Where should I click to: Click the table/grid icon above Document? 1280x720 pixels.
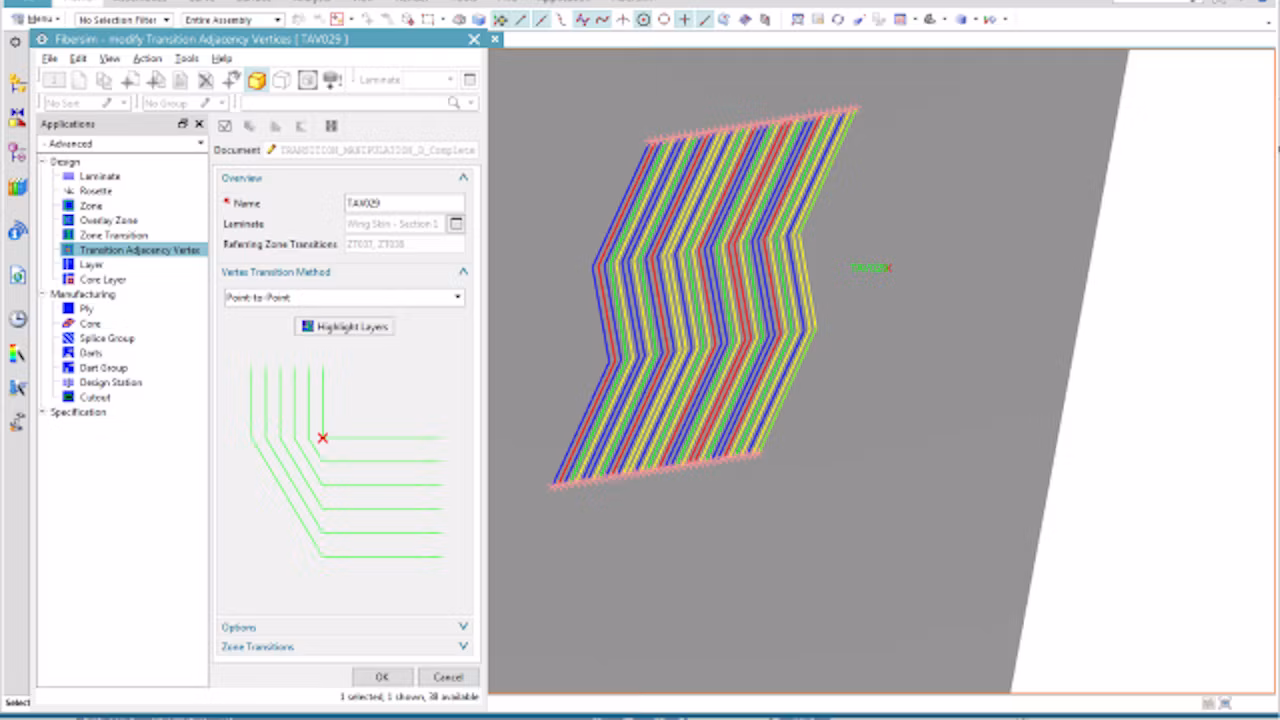[331, 126]
